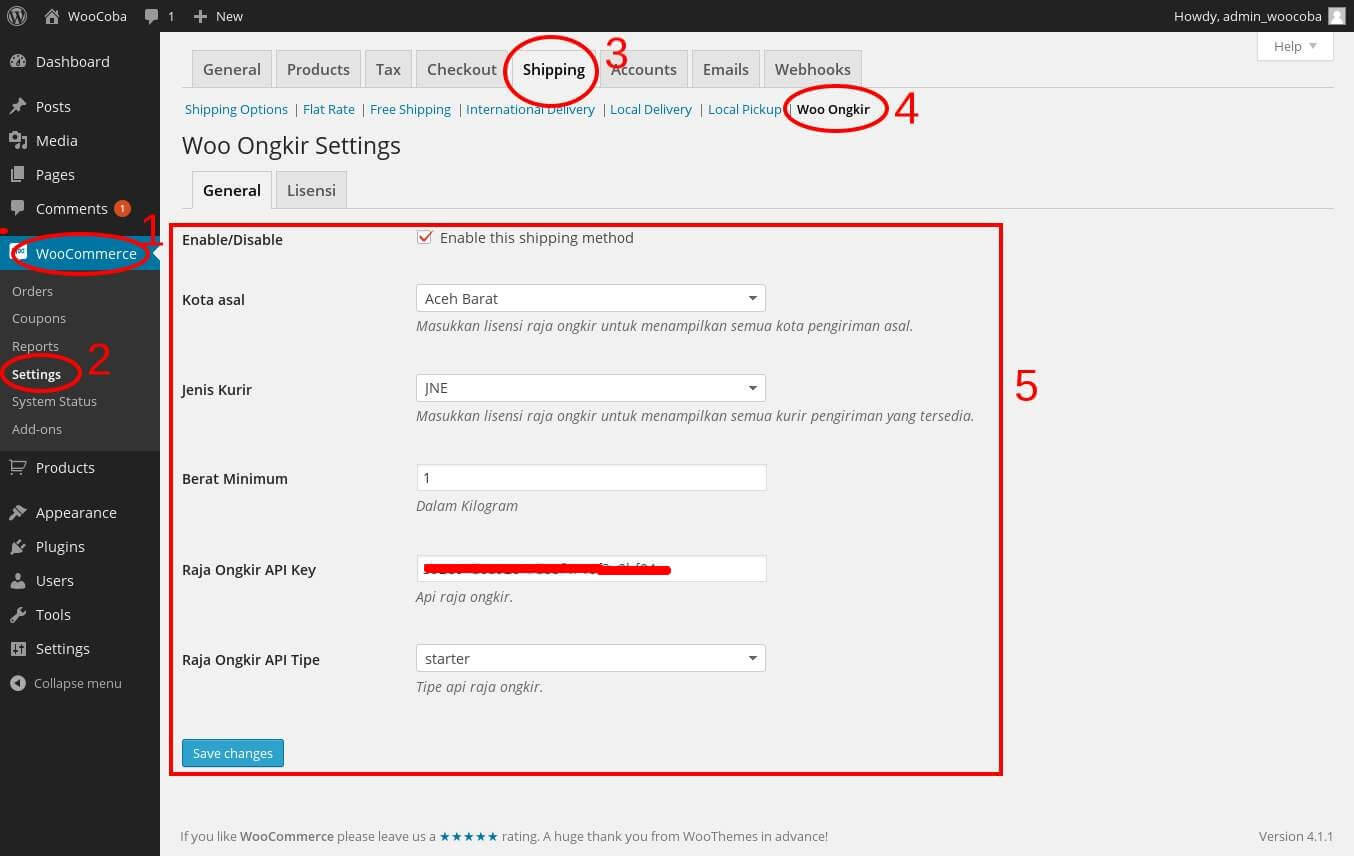Image resolution: width=1354 pixels, height=856 pixels.
Task: Open Posts via the pushpin icon
Action: coord(18,106)
